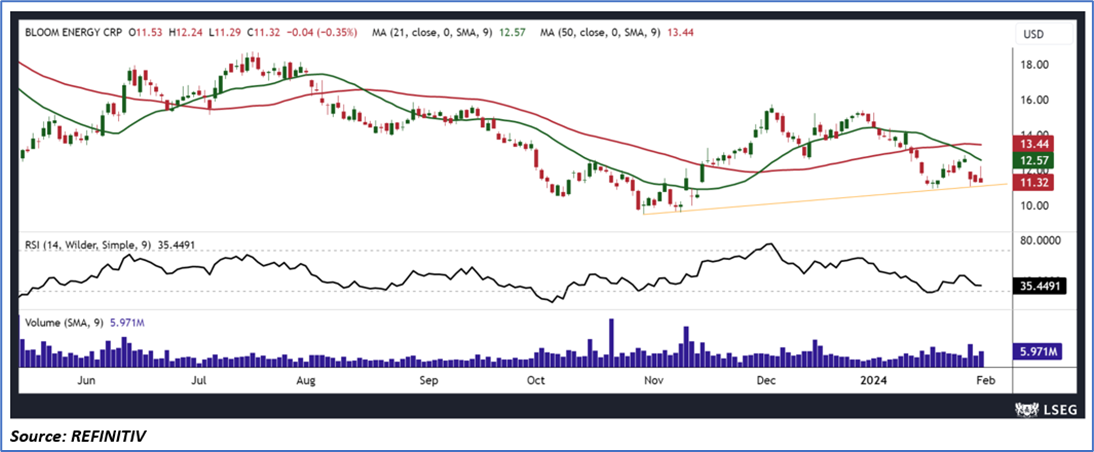Click the 10.00 price axis label
1094x452 pixels.
click(x=1035, y=205)
